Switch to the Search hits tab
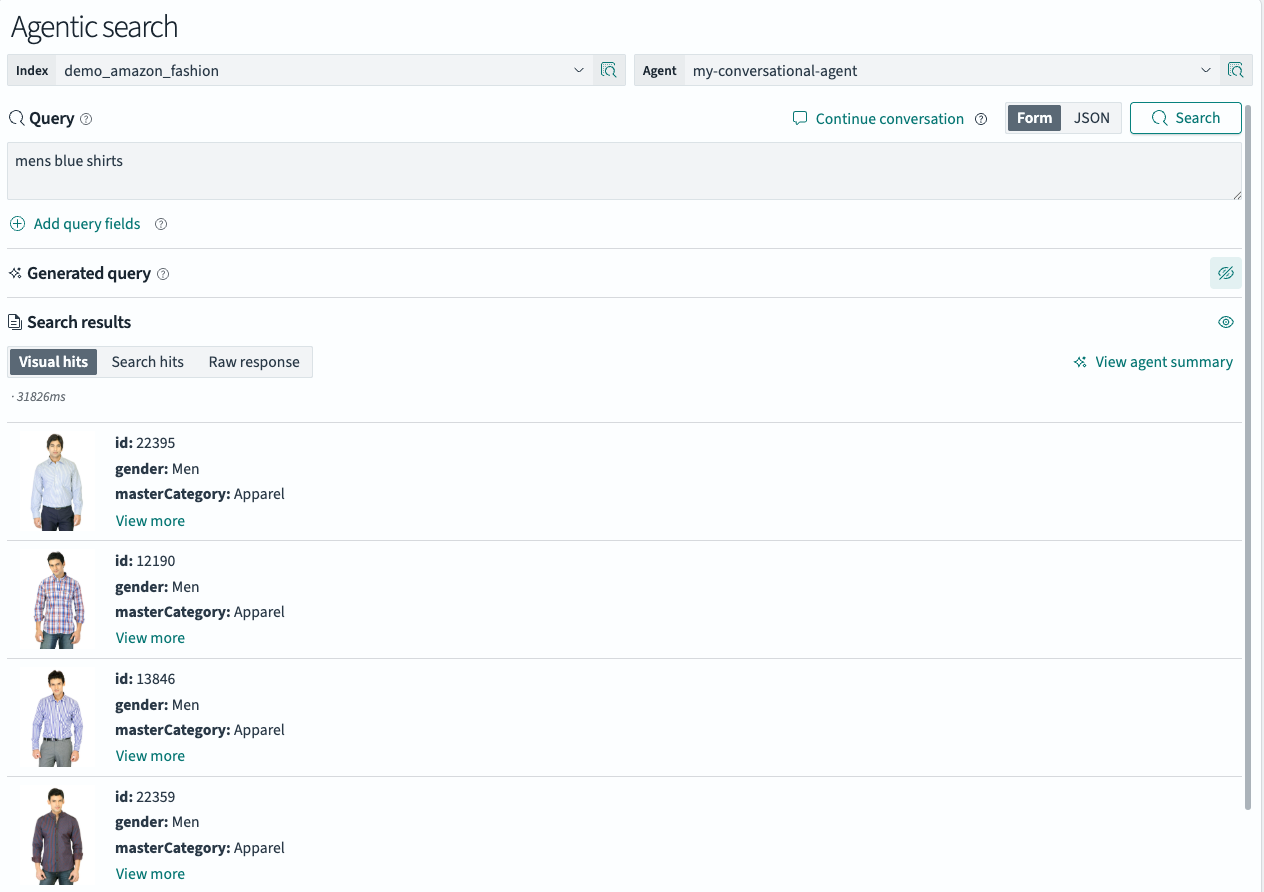The height and width of the screenshot is (892, 1264). coord(147,361)
